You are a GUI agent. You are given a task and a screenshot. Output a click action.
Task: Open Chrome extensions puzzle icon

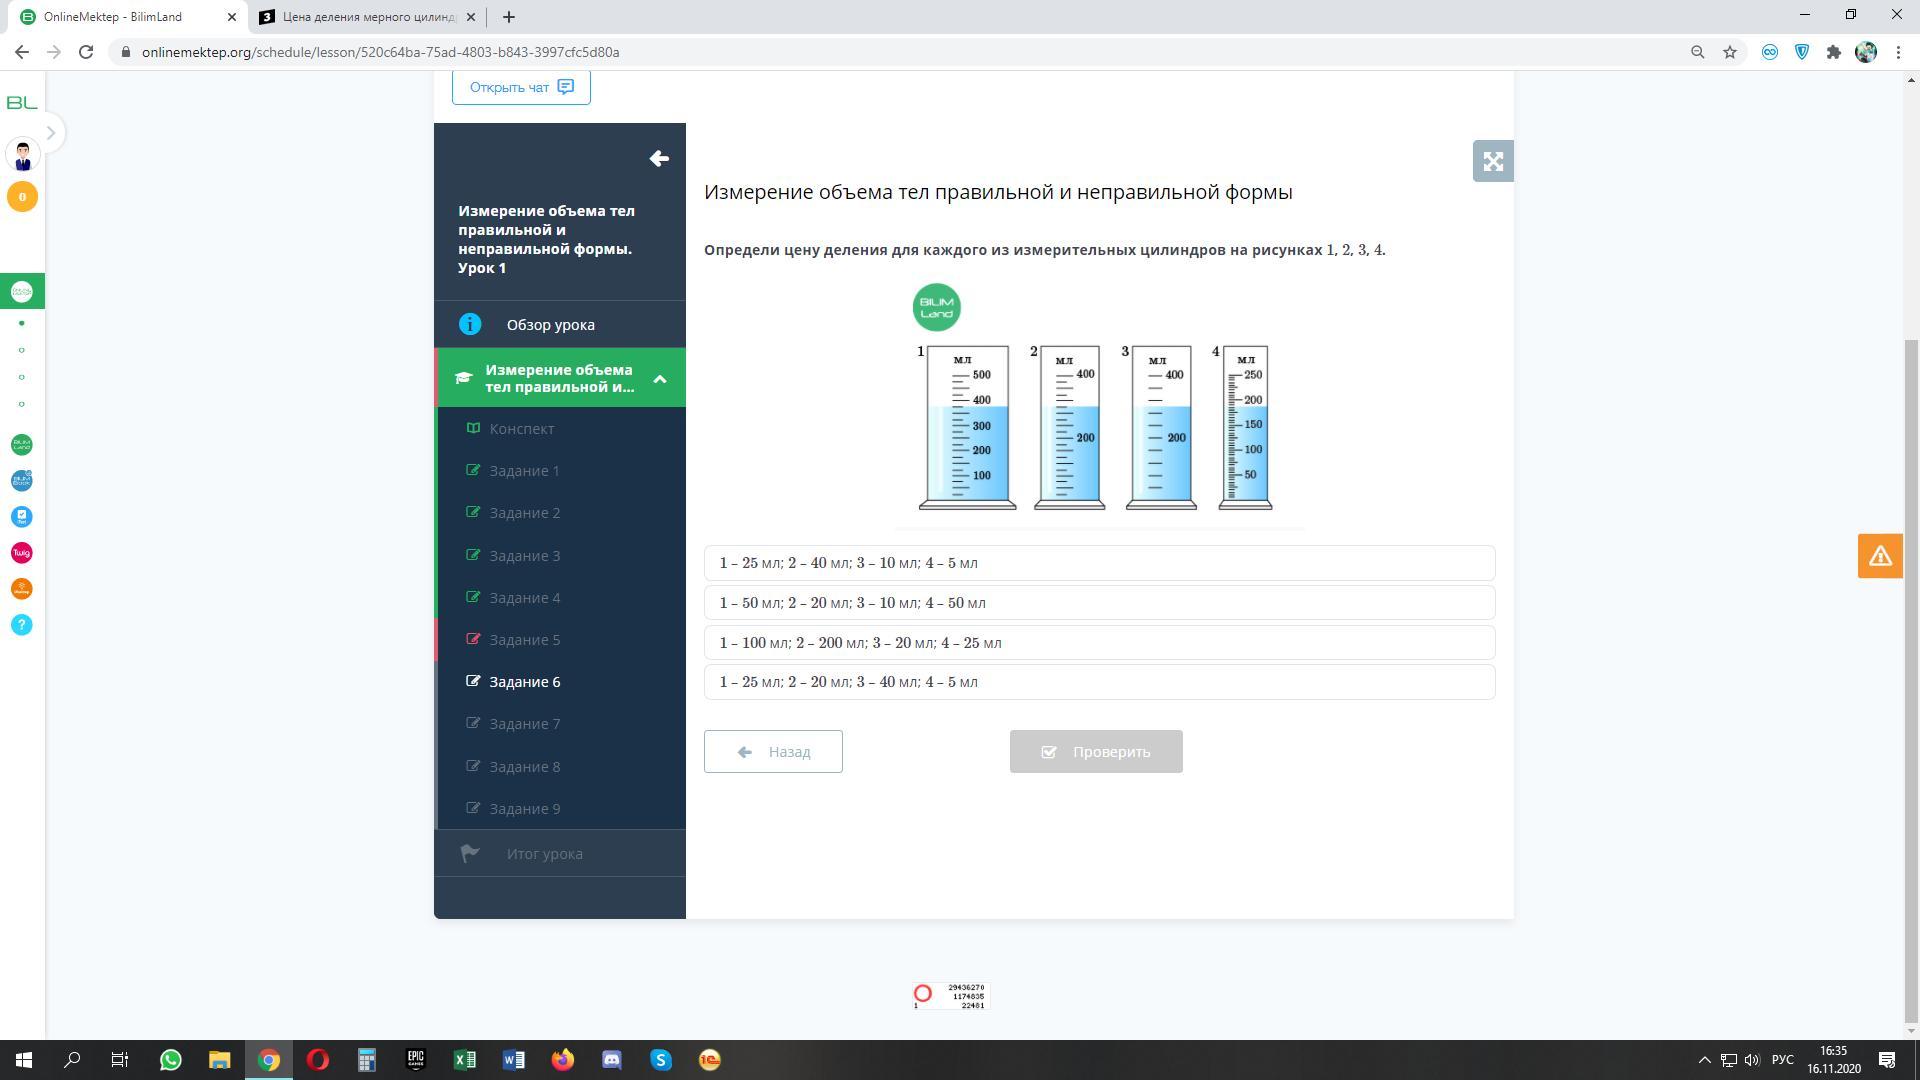(1834, 52)
